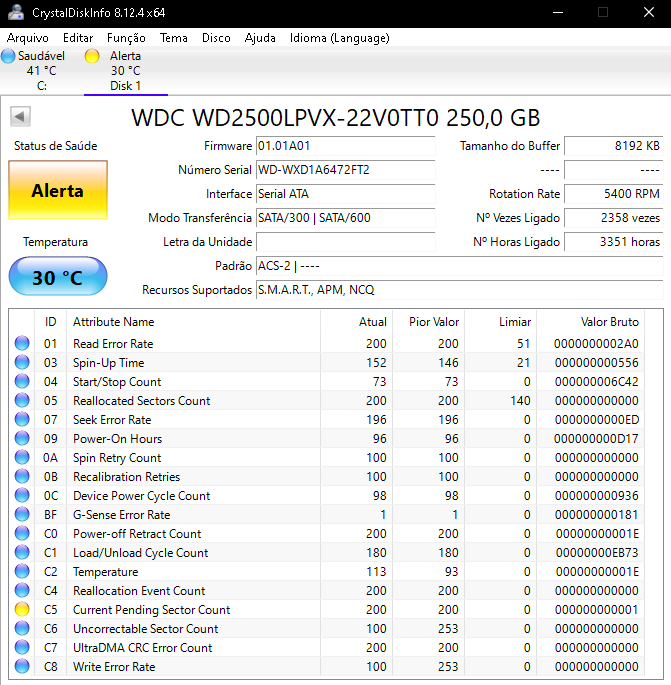671x685 pixels.
Task: Select the C: drive tab at 41 °C
Action: coord(42,71)
